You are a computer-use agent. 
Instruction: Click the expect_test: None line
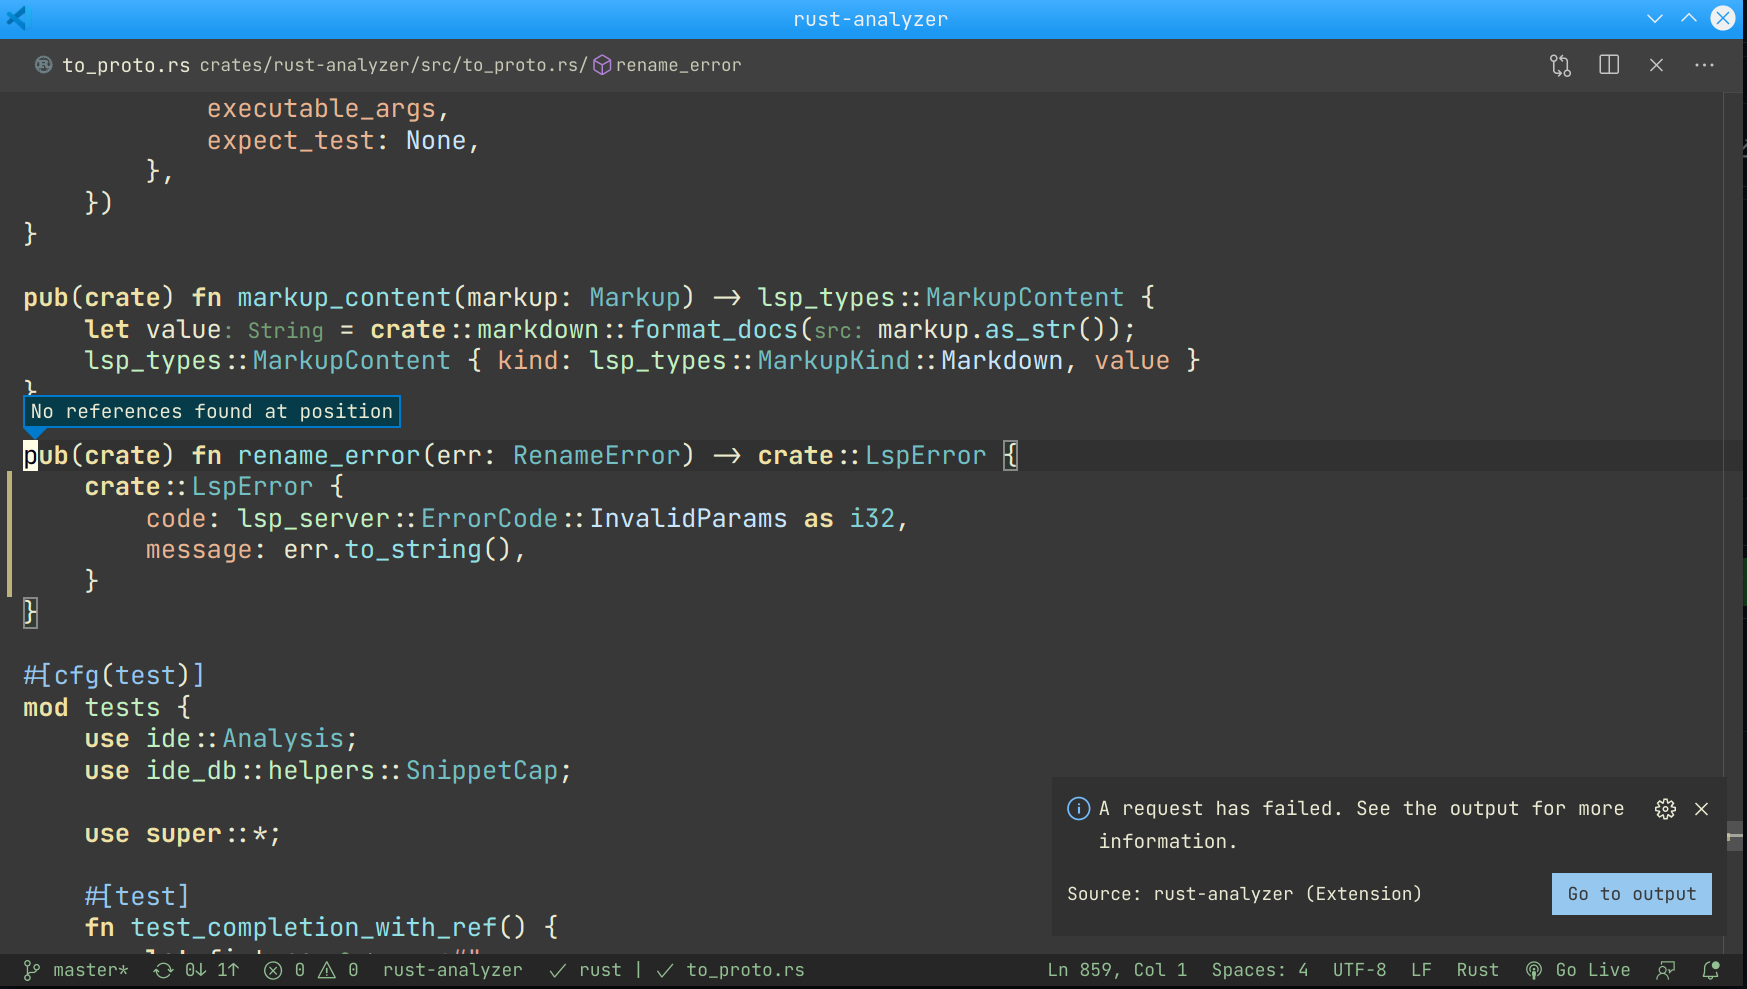pyautogui.click(x=343, y=141)
